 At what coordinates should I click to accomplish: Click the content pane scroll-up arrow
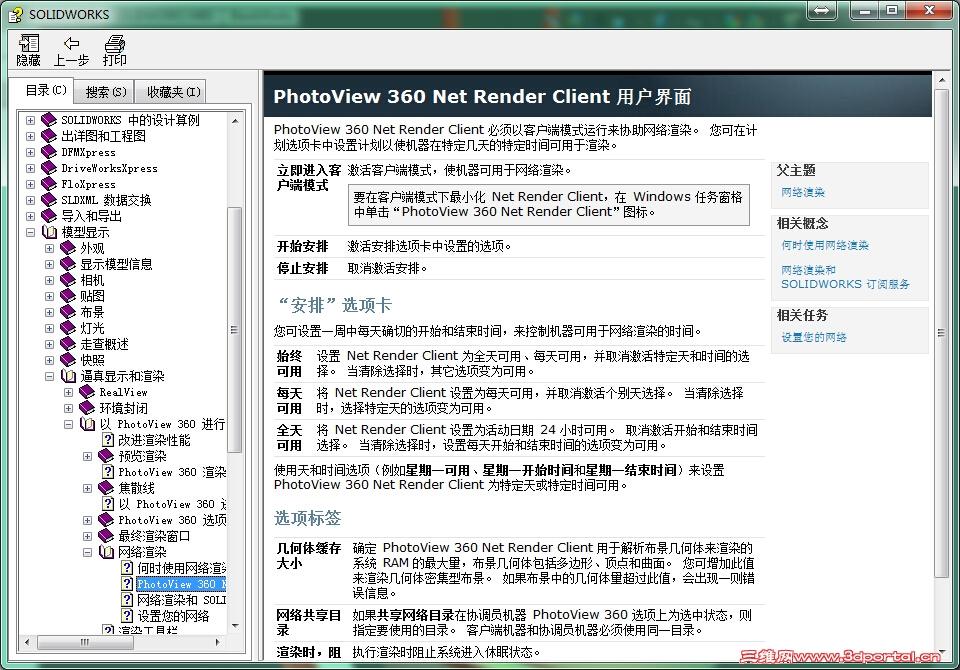click(941, 80)
